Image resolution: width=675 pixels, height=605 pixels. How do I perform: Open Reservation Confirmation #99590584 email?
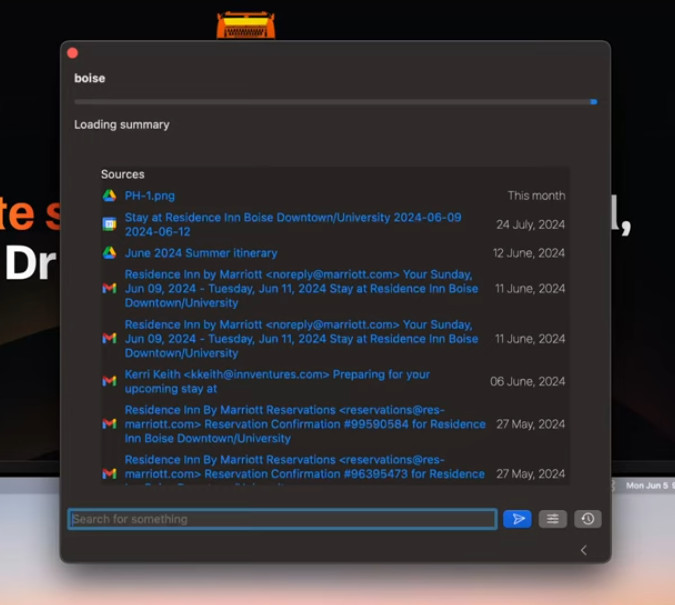(x=305, y=424)
